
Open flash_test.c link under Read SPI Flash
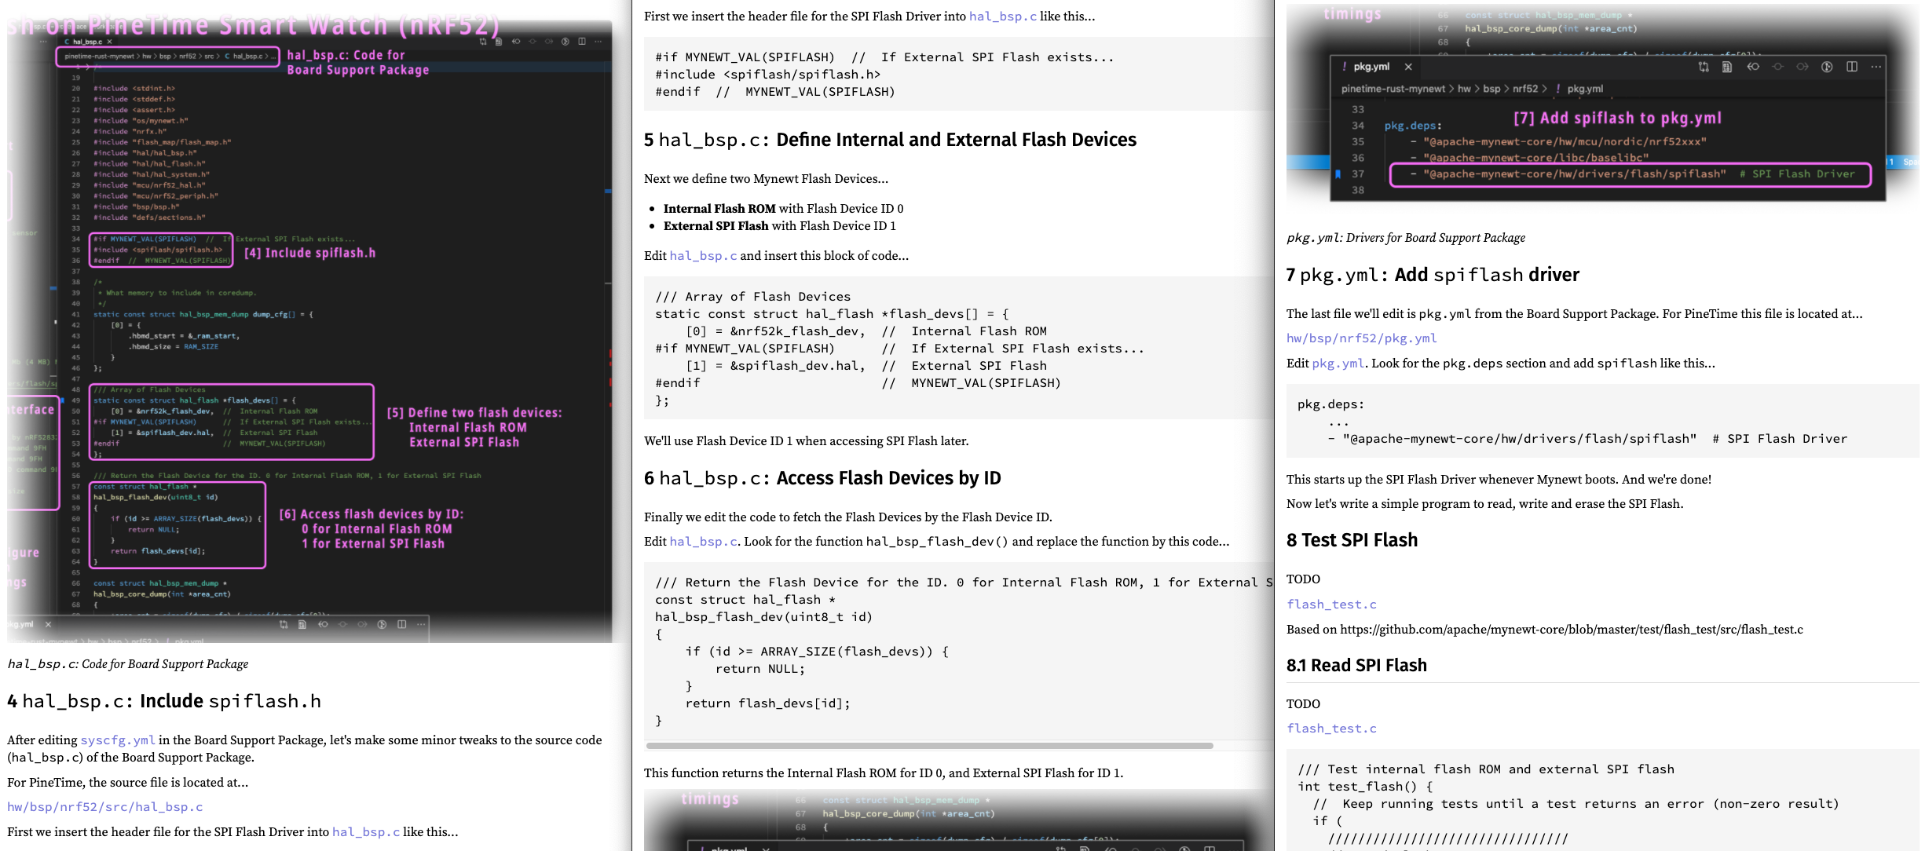coord(1331,729)
